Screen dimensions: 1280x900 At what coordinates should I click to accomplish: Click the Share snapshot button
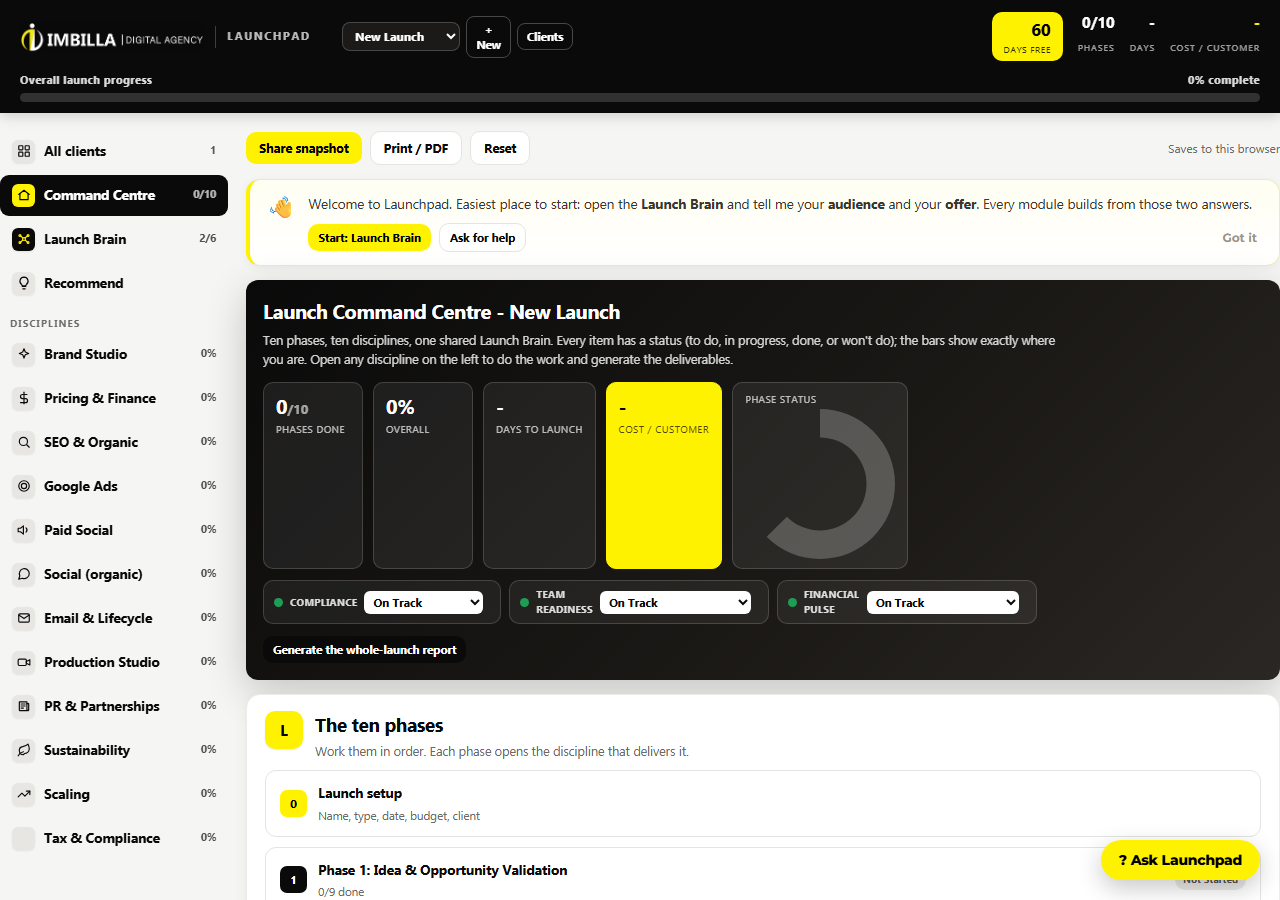pos(304,148)
